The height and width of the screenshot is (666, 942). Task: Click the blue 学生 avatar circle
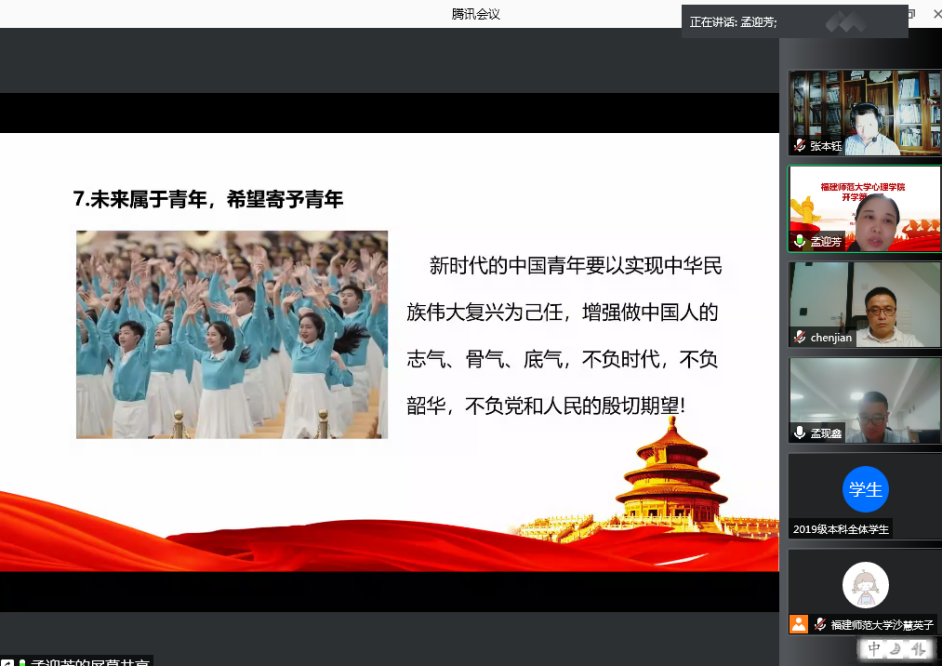(865, 489)
